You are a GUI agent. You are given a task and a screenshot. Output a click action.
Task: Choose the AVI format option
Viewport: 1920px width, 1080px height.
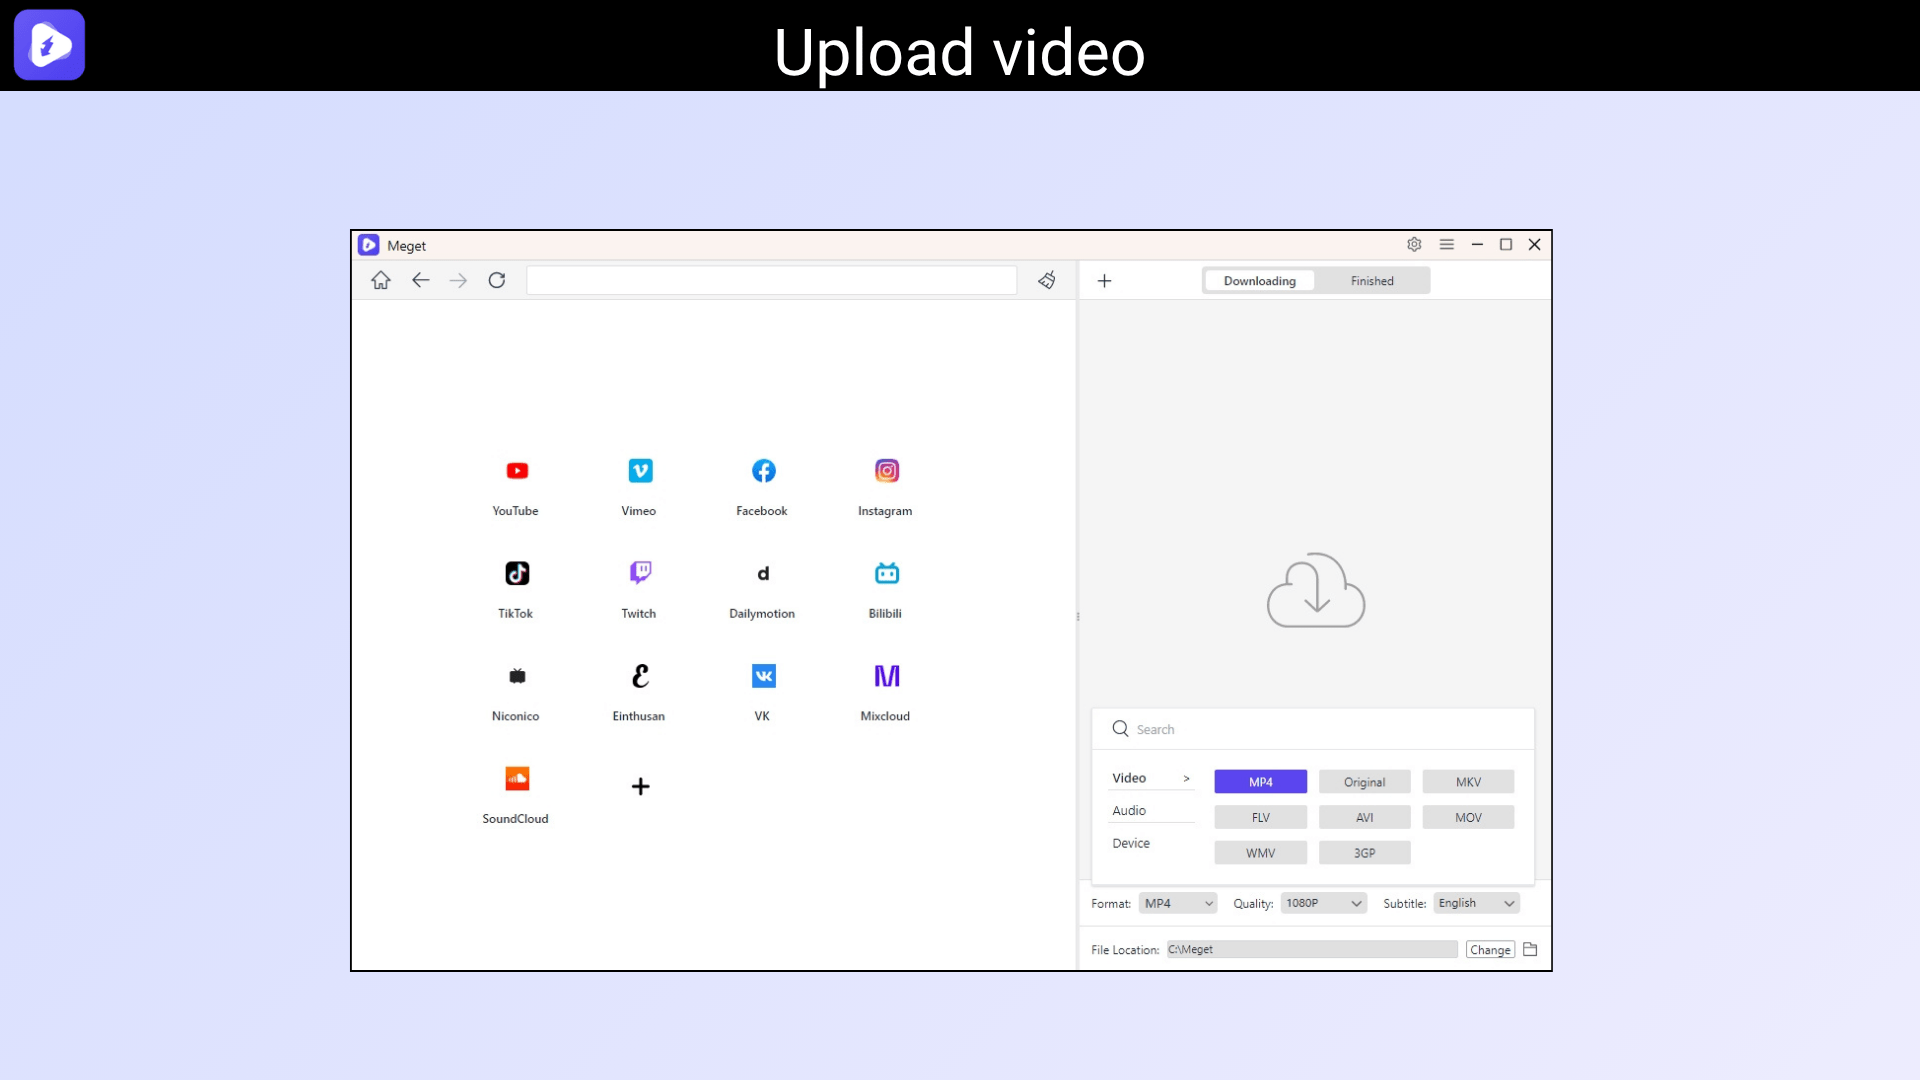(1364, 817)
